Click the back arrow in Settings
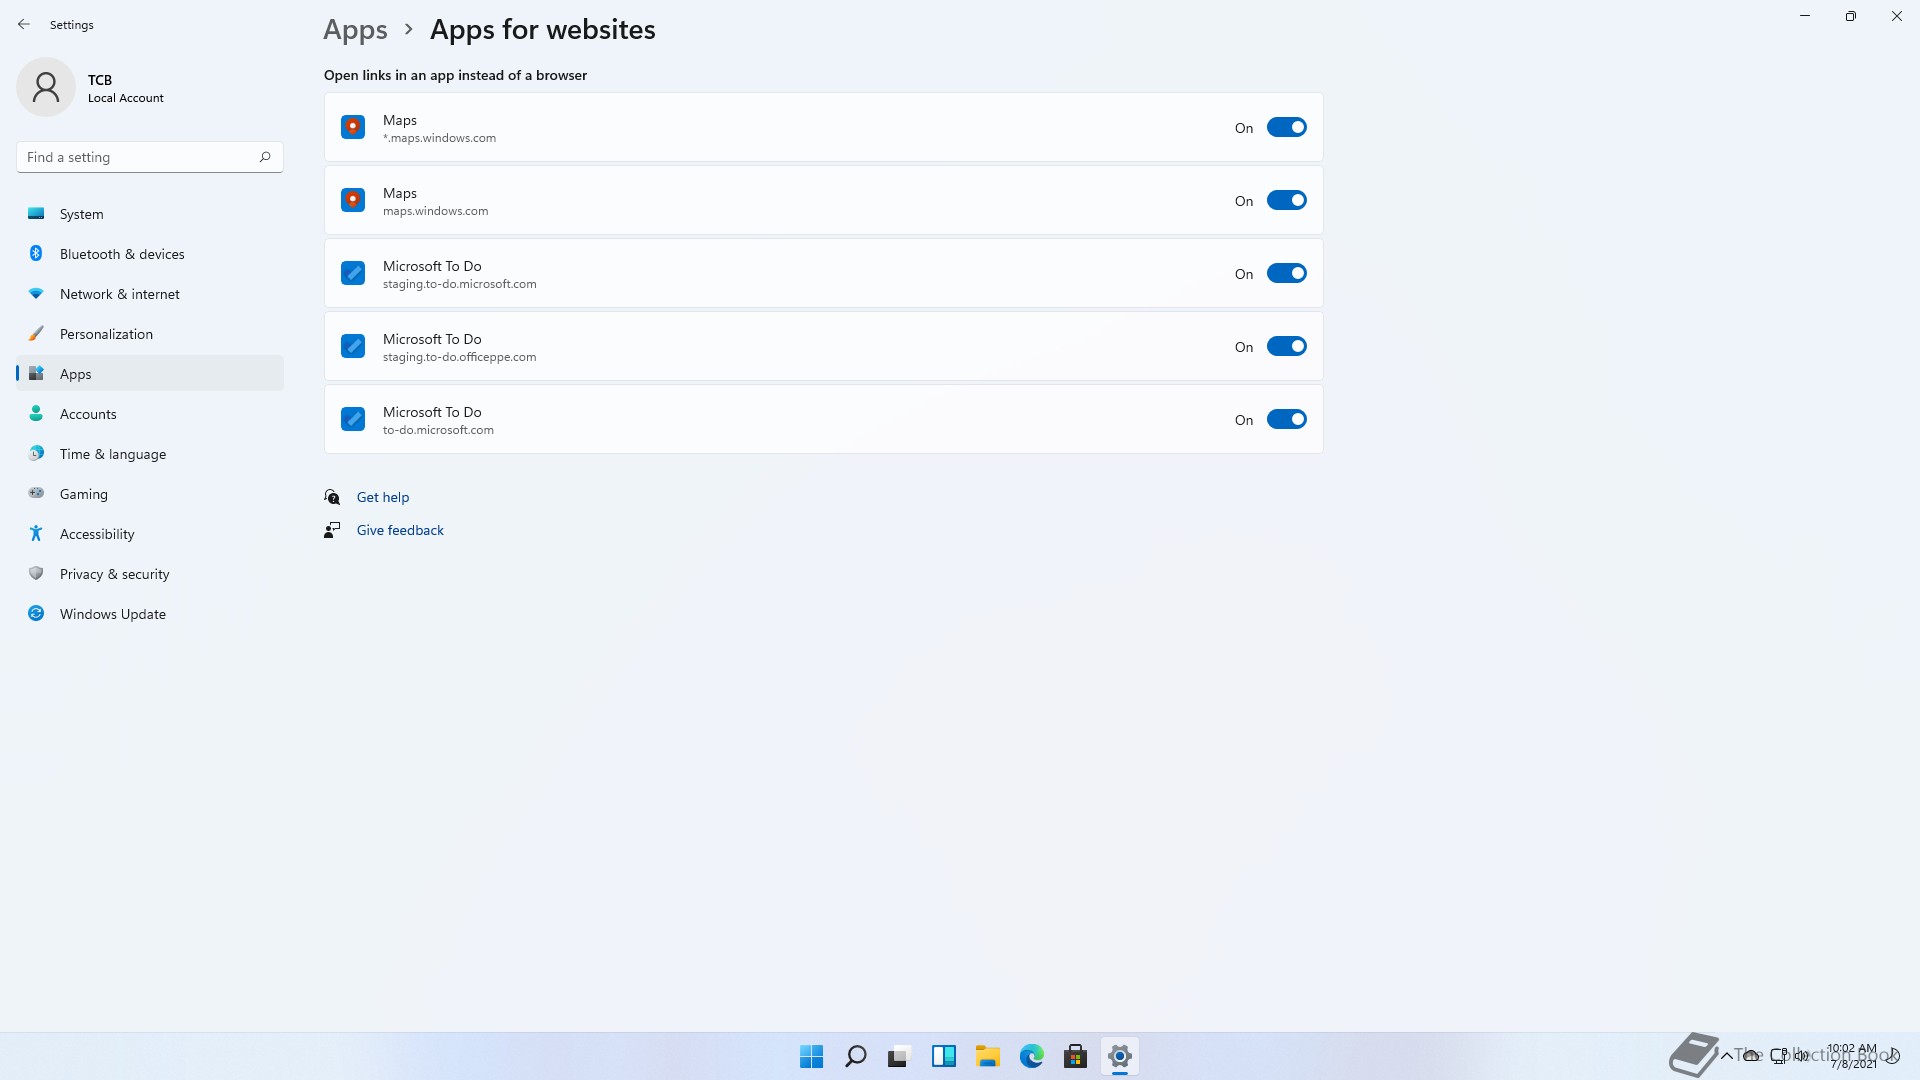The image size is (1920, 1080). pyautogui.click(x=24, y=24)
